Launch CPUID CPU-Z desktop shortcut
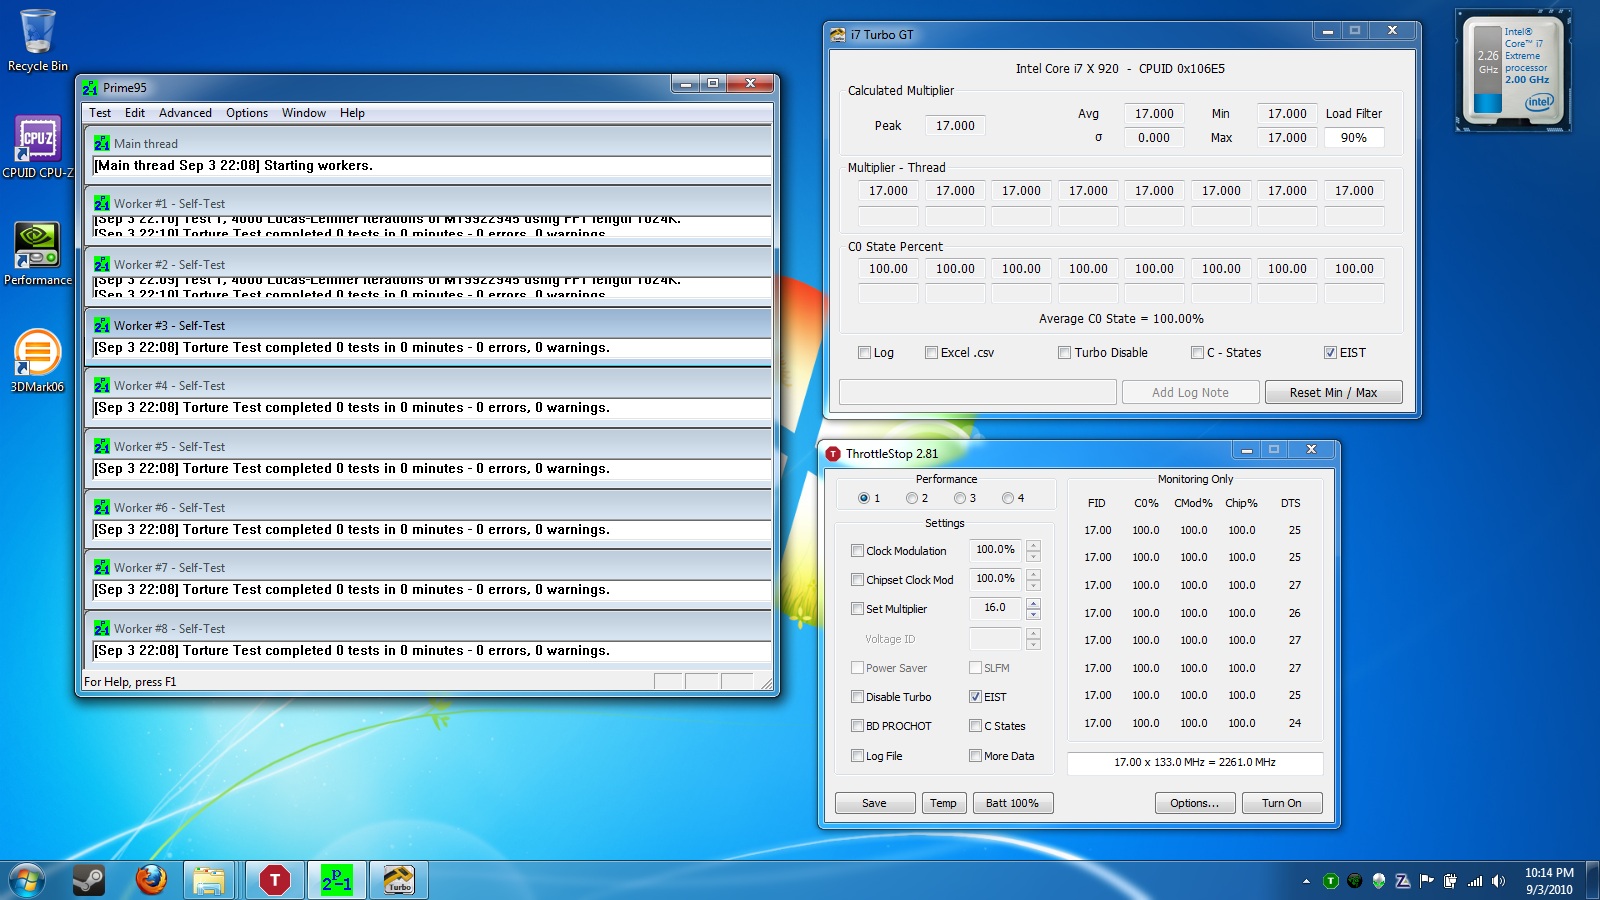This screenshot has height=900, width=1600. point(38,147)
